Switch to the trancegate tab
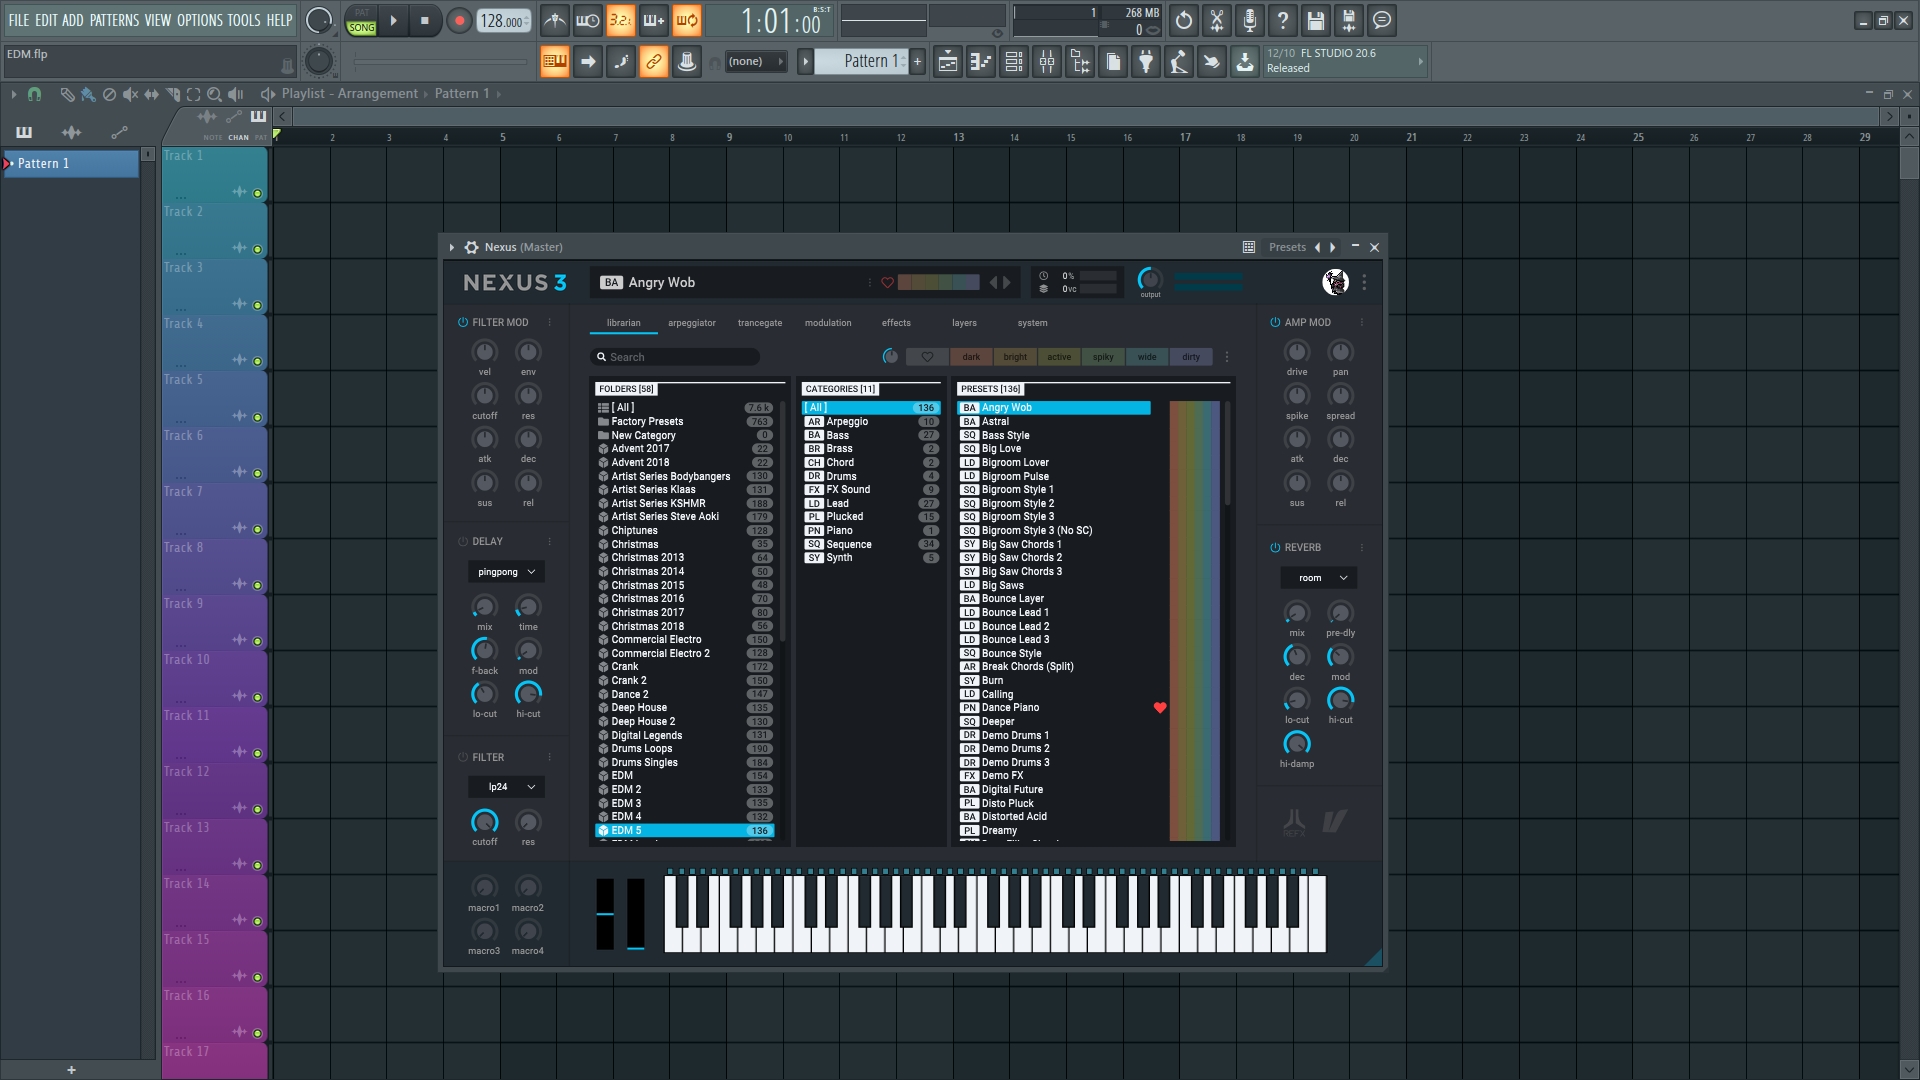The height and width of the screenshot is (1080, 1920). point(760,323)
